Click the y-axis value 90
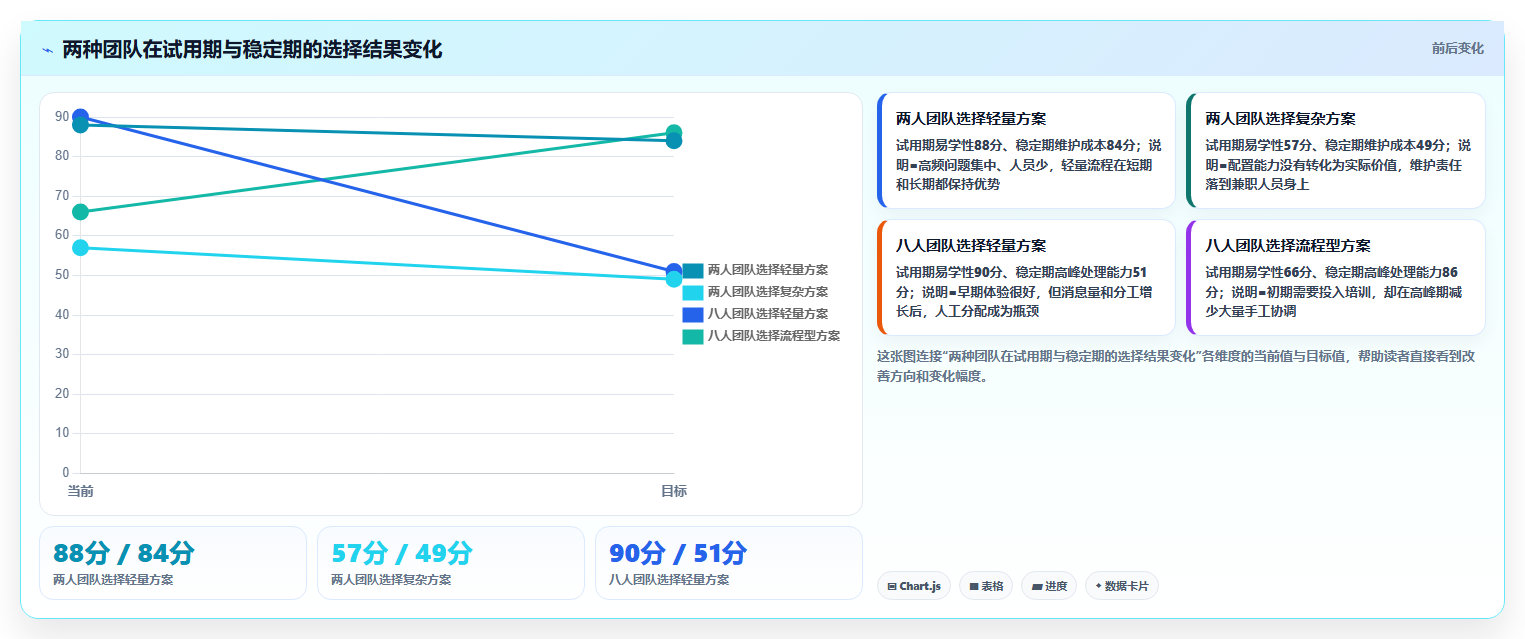 coord(62,117)
